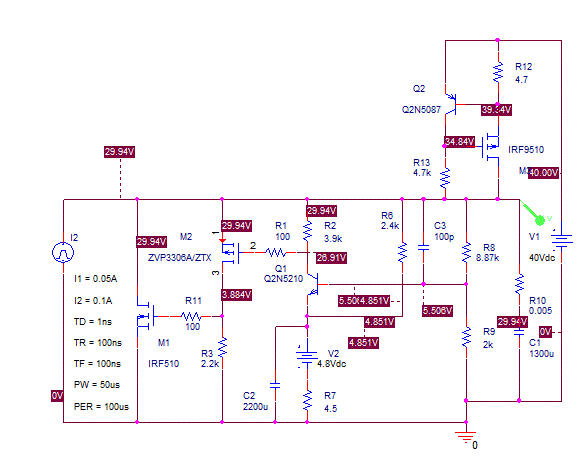Click the 5.506V bias voltage label
The height and width of the screenshot is (469, 584).
(x=438, y=310)
